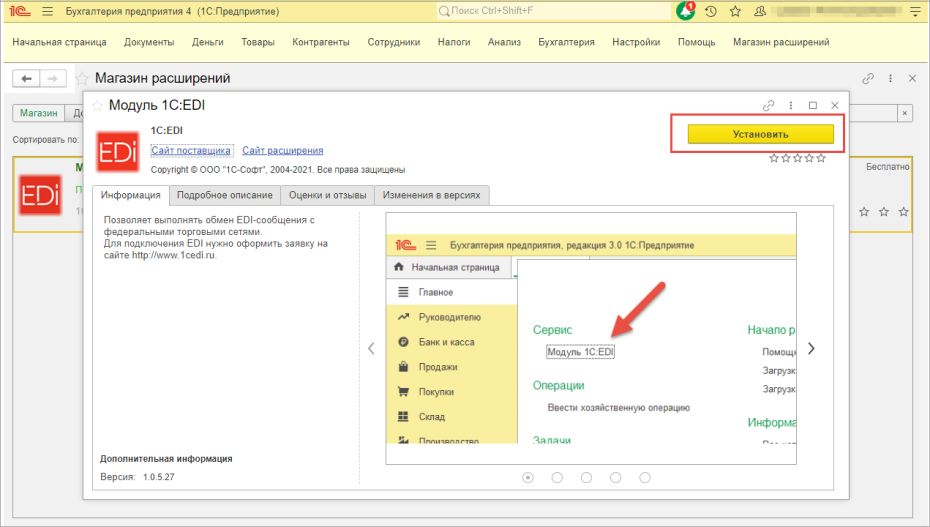Copy link of Модуль 1C:EDI dialog
This screenshot has height=527, width=930.
(769, 106)
